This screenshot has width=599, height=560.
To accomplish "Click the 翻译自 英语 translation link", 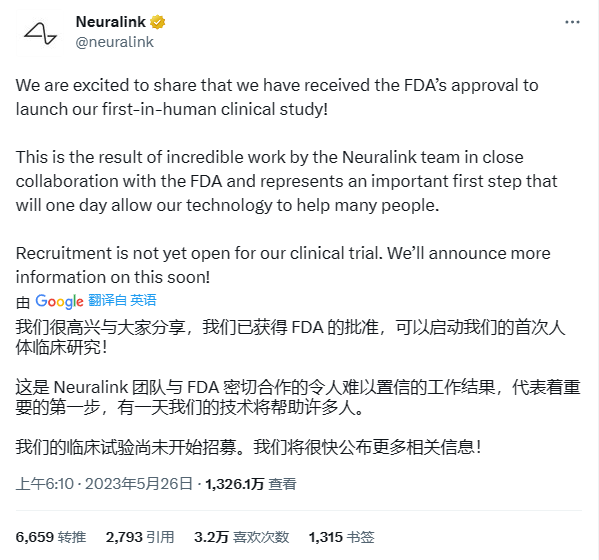I will (x=122, y=300).
